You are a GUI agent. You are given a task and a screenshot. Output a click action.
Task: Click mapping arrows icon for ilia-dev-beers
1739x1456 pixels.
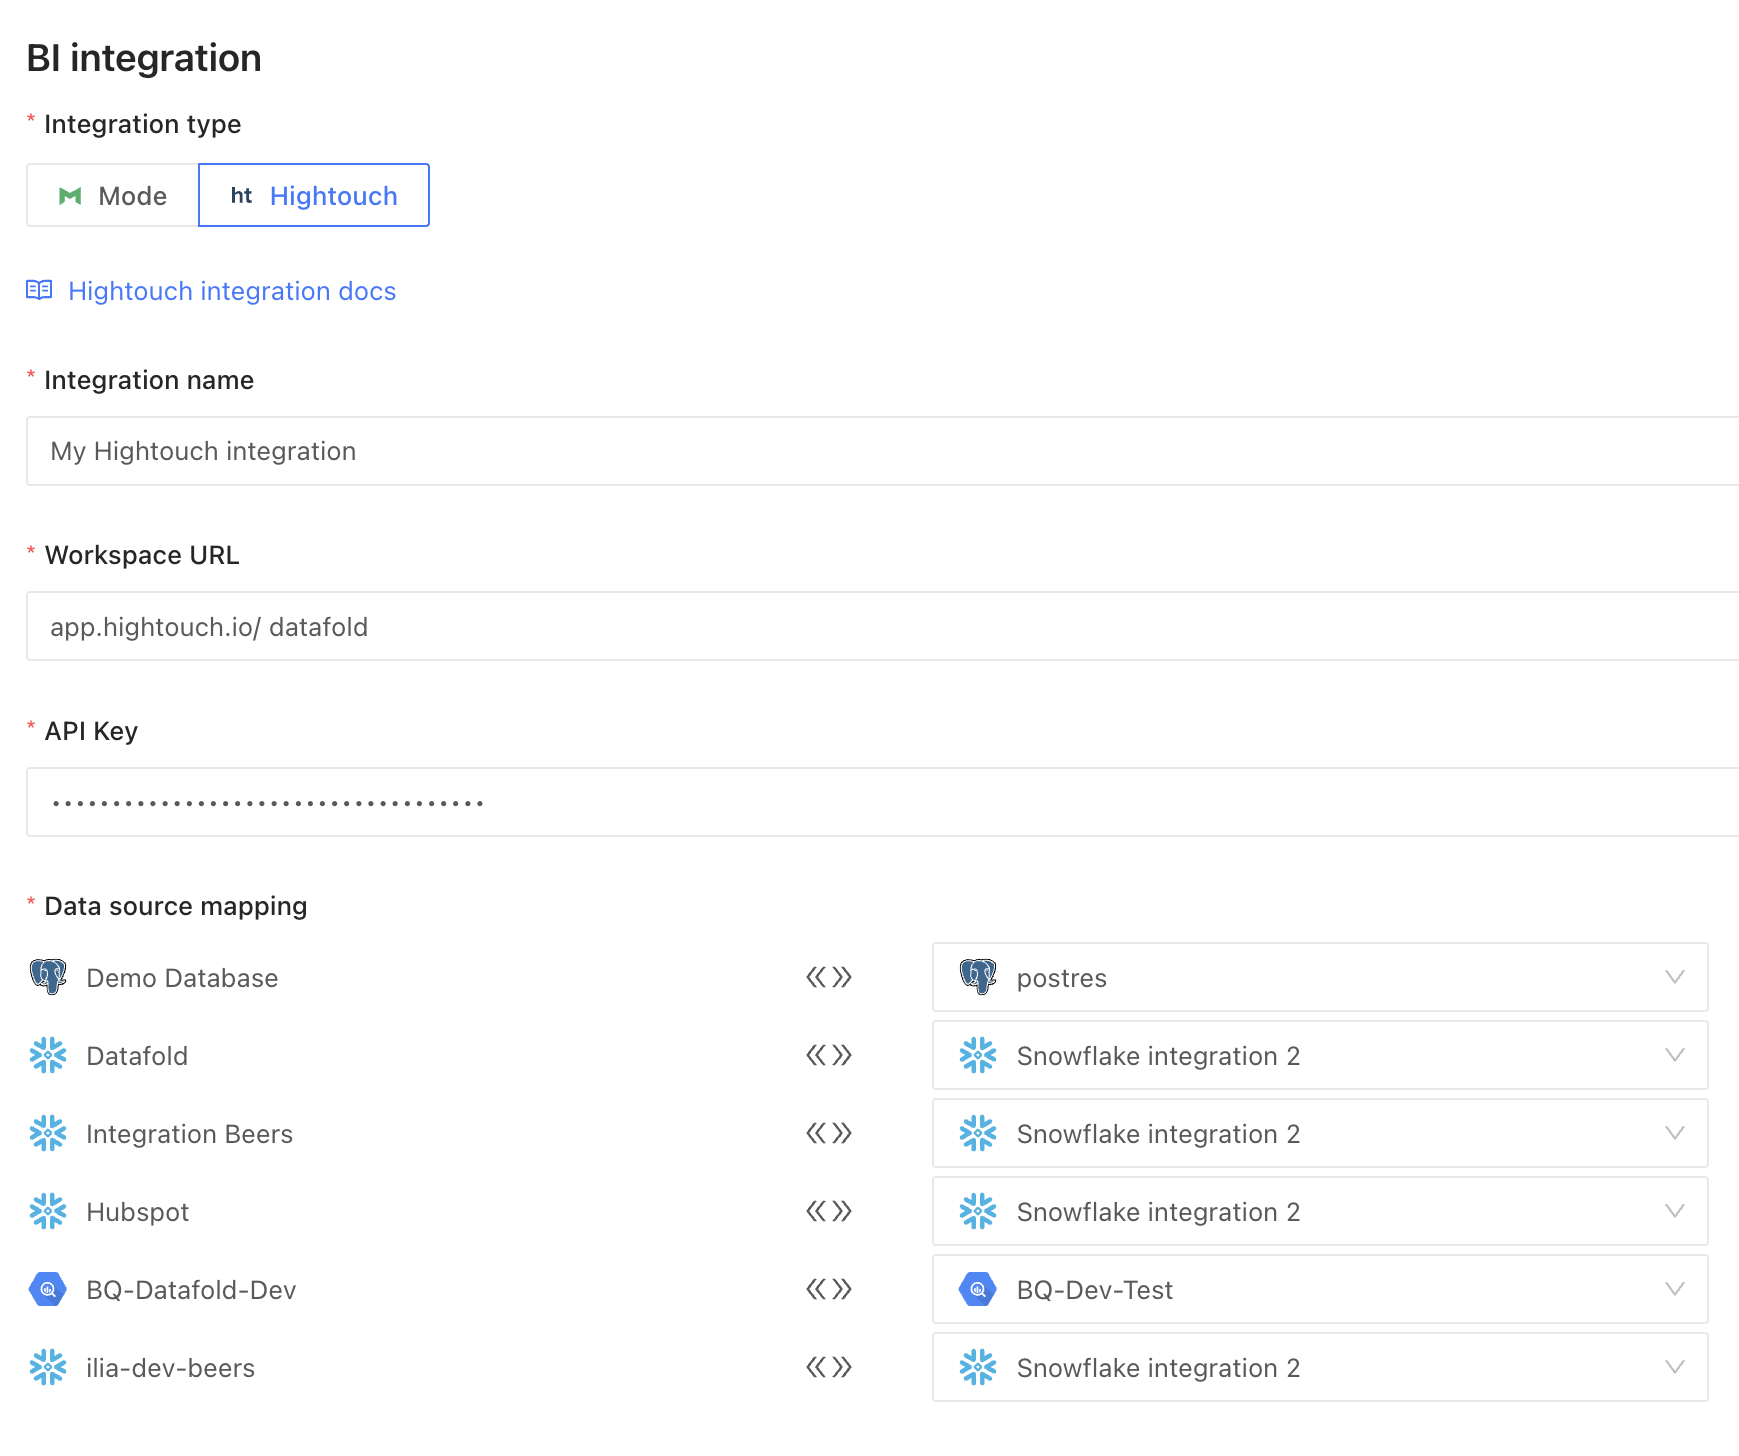[x=829, y=1367]
